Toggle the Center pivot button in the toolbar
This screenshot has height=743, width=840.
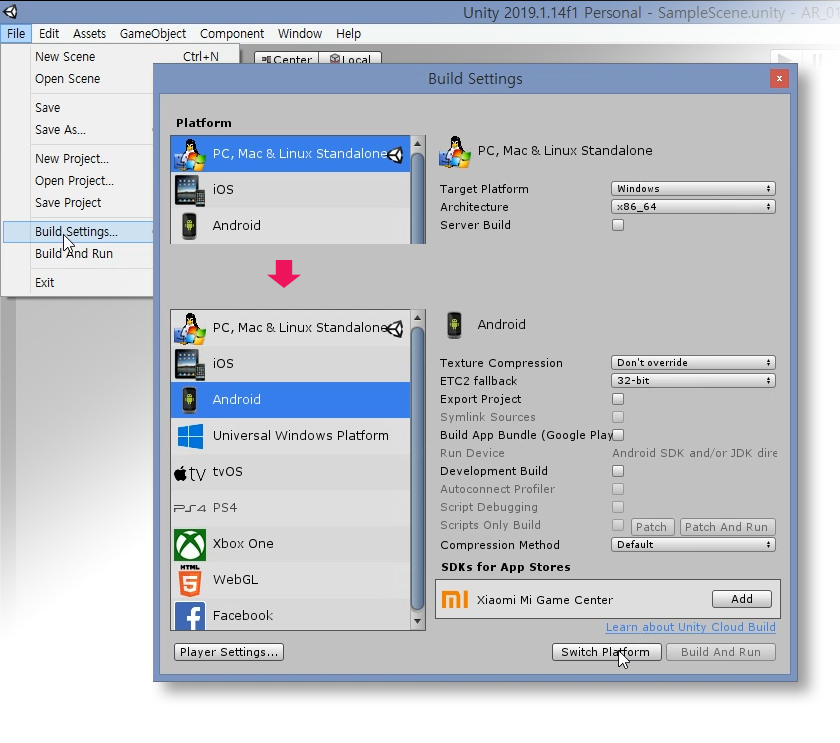pyautogui.click(x=287, y=58)
